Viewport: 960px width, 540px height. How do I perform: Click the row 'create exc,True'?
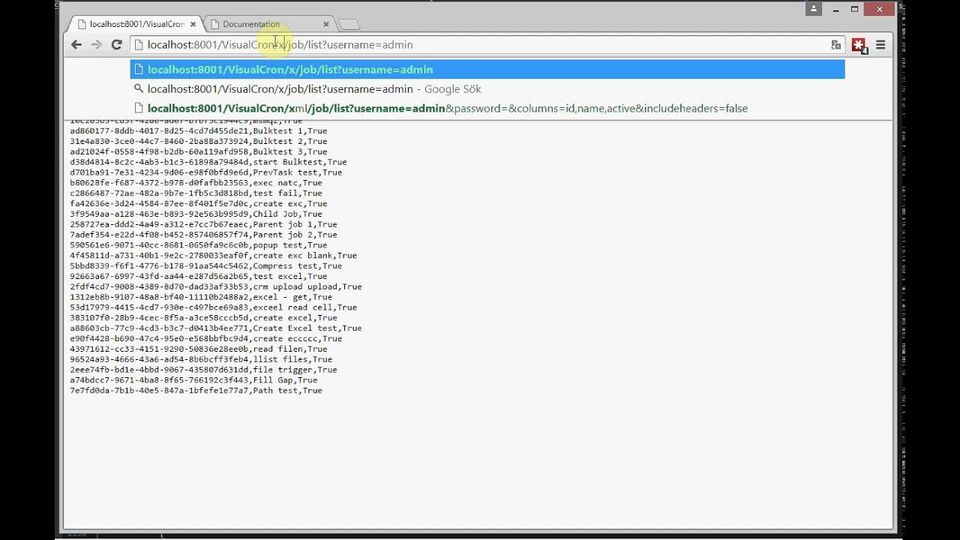coord(198,204)
